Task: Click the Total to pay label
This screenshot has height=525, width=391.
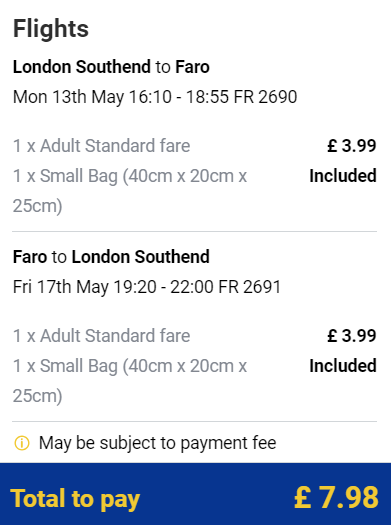Action: (x=75, y=499)
